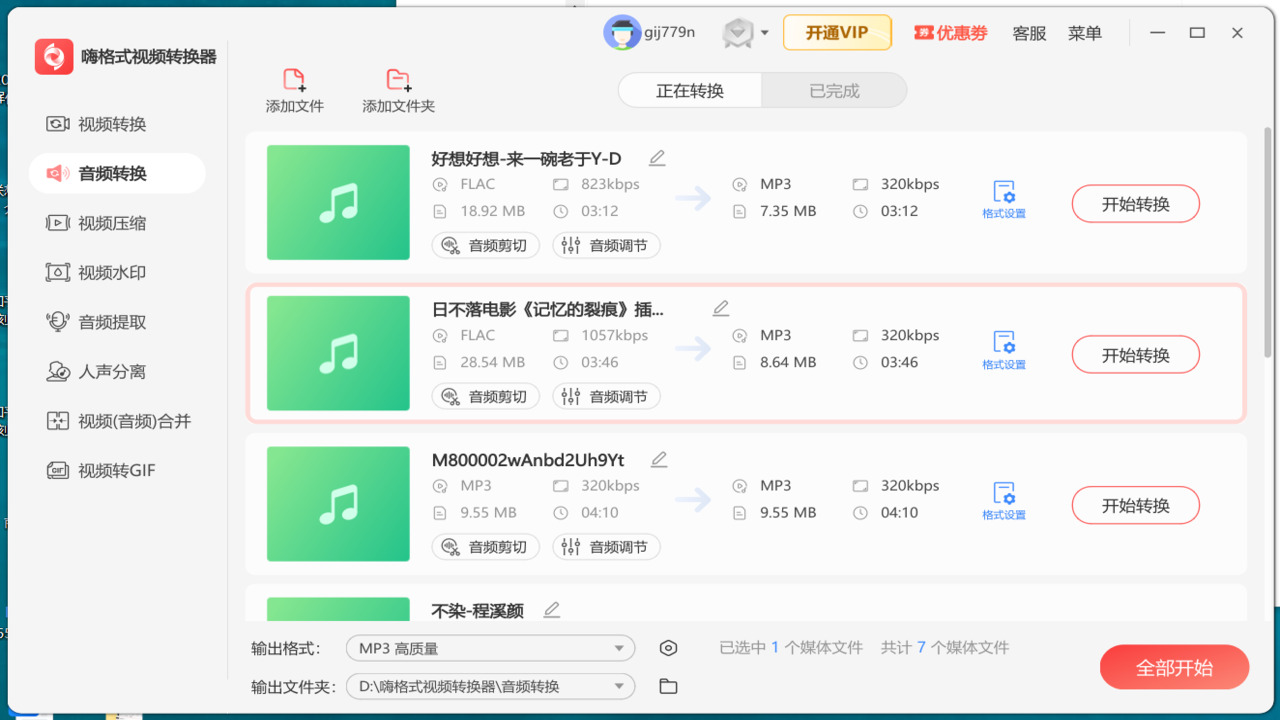Start converting M800002wAnbd2Uh9Yt via 开始转换

[x=1135, y=505]
